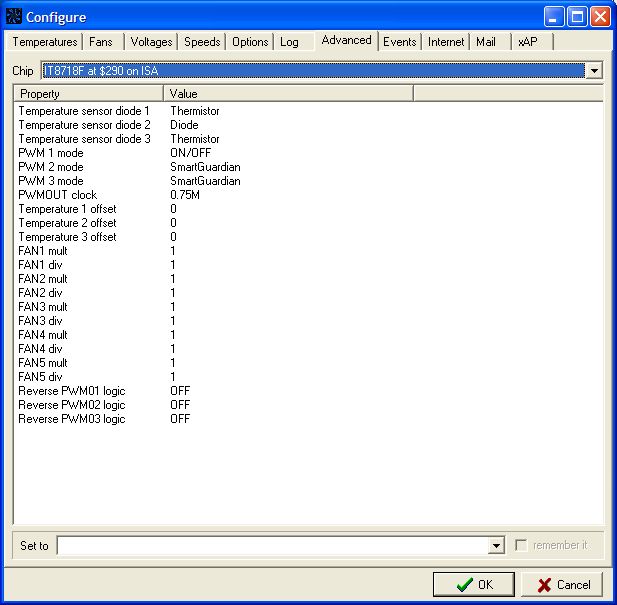617x605 pixels.
Task: Select the Speeds tab
Action: [x=202, y=42]
